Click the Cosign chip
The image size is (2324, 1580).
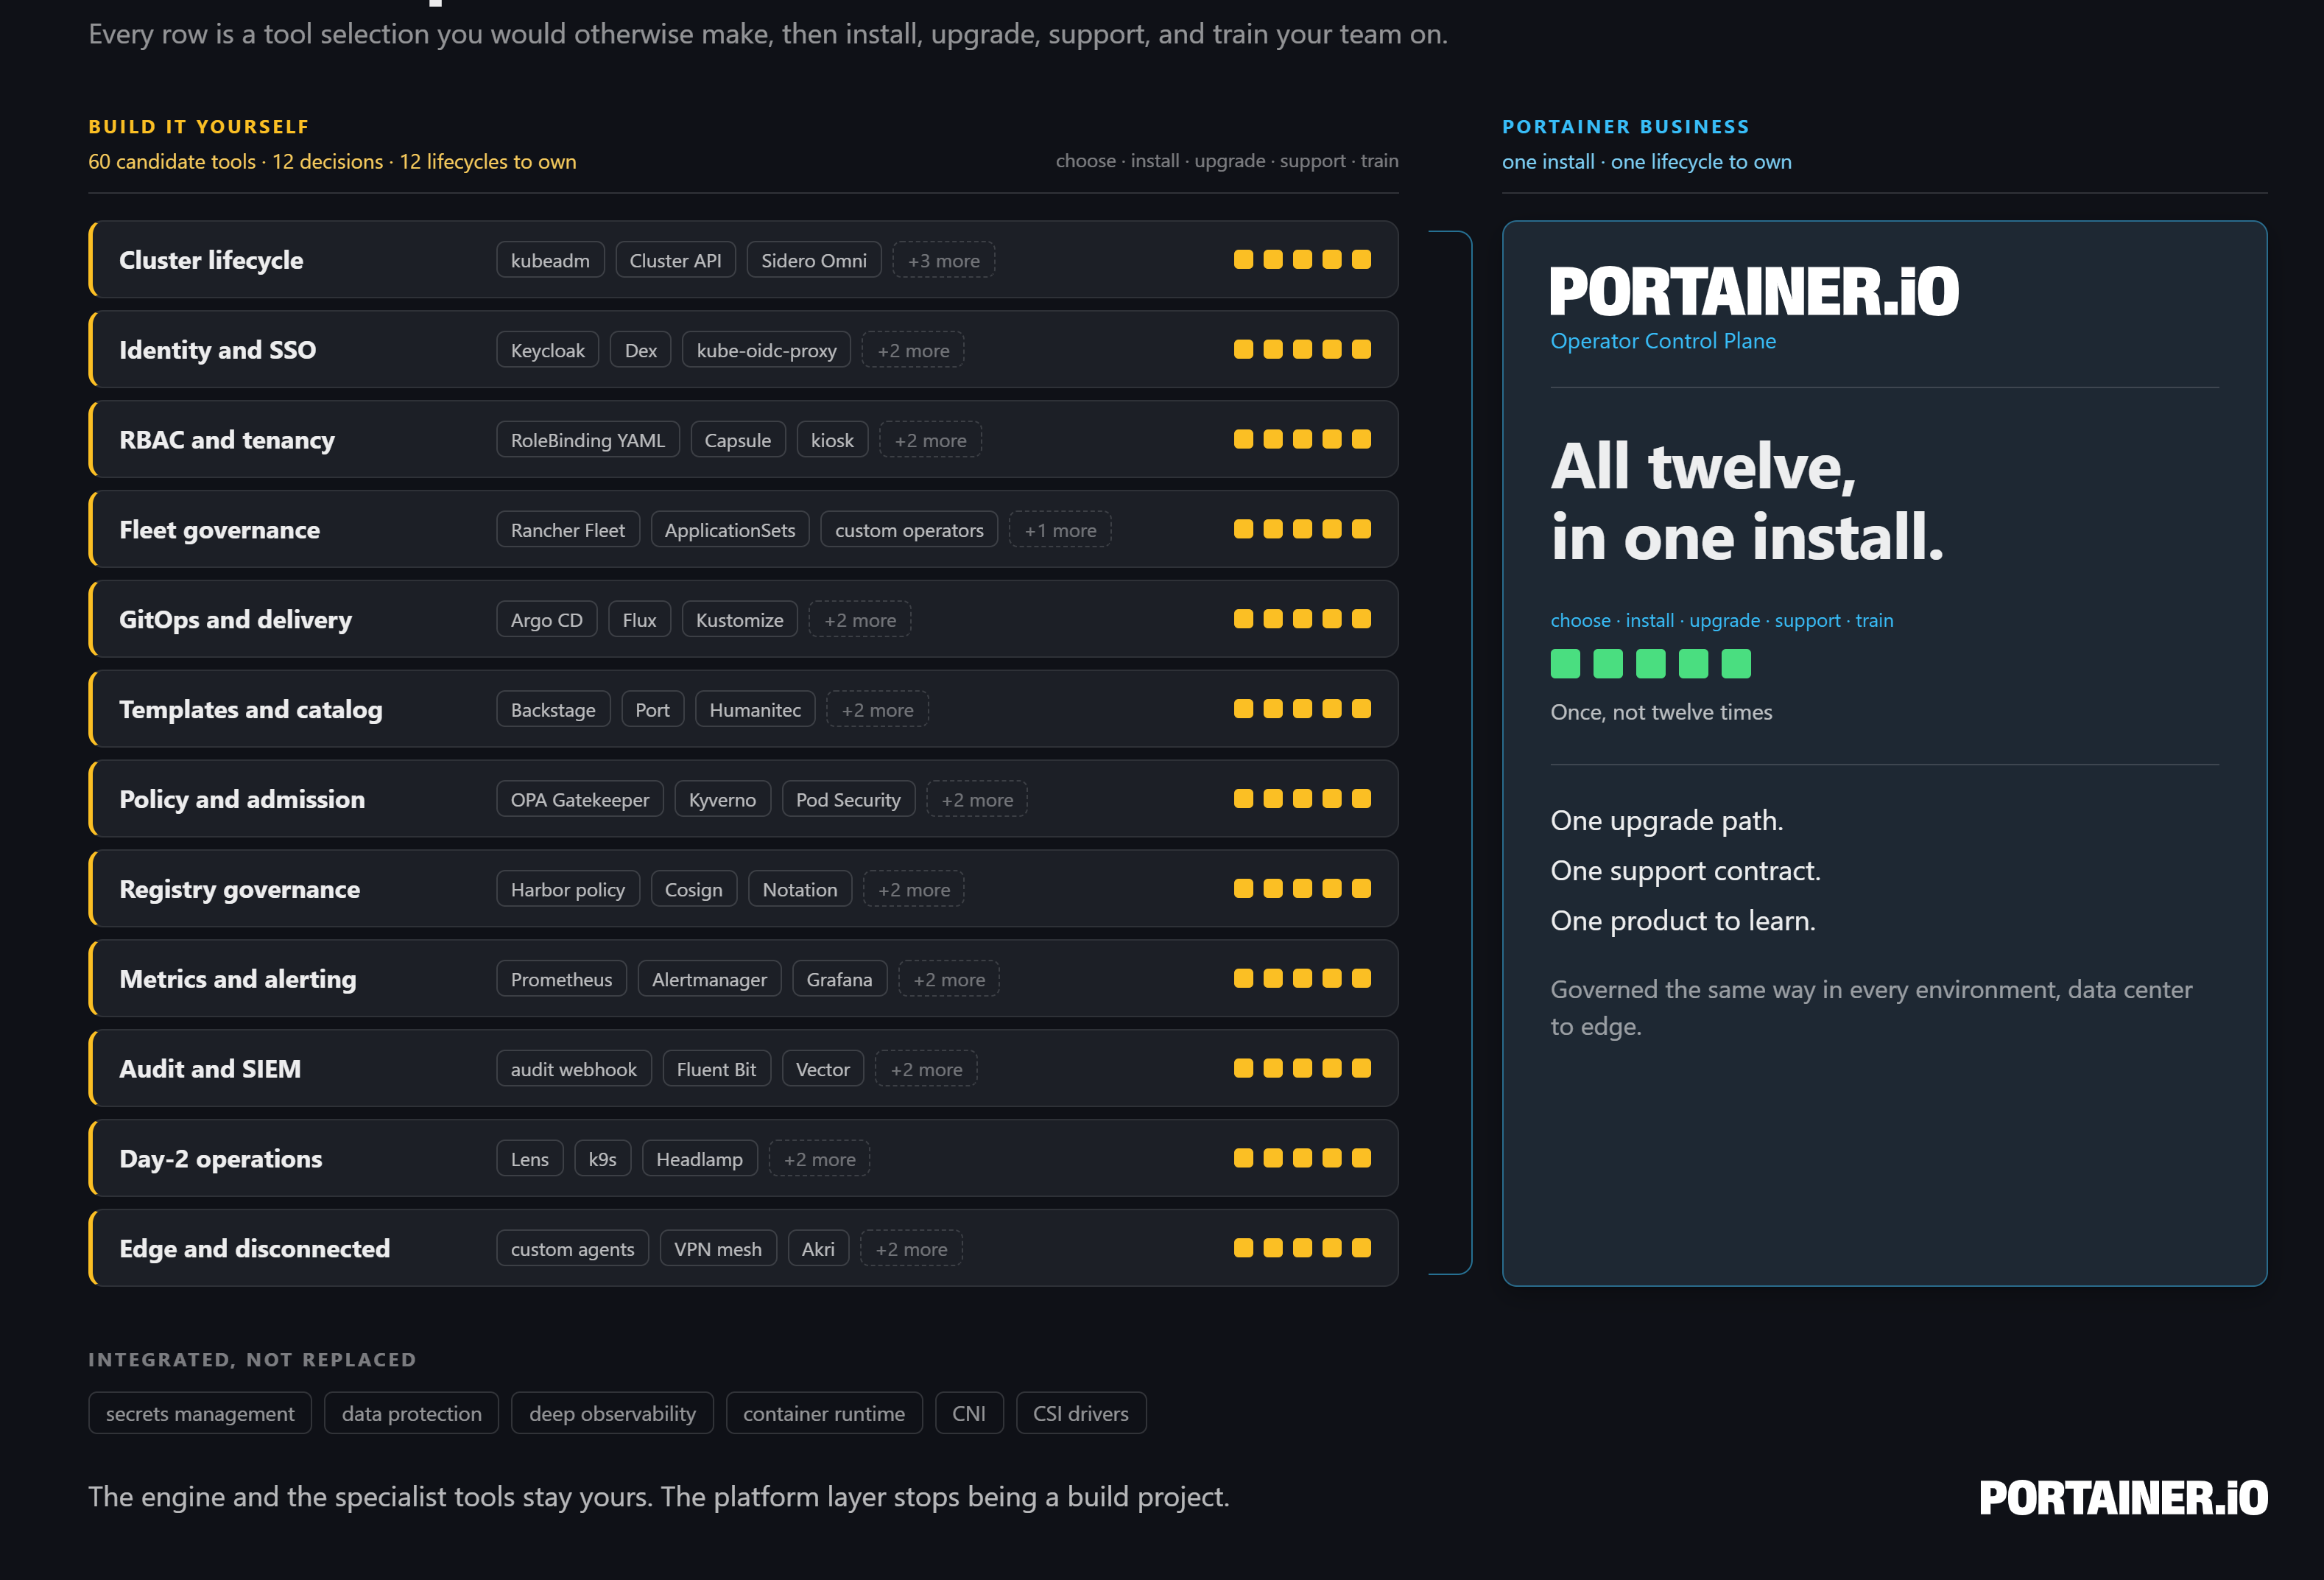tap(693, 889)
